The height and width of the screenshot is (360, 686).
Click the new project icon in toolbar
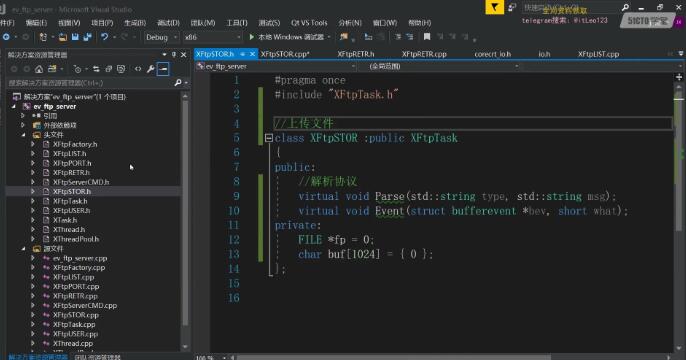[43, 37]
